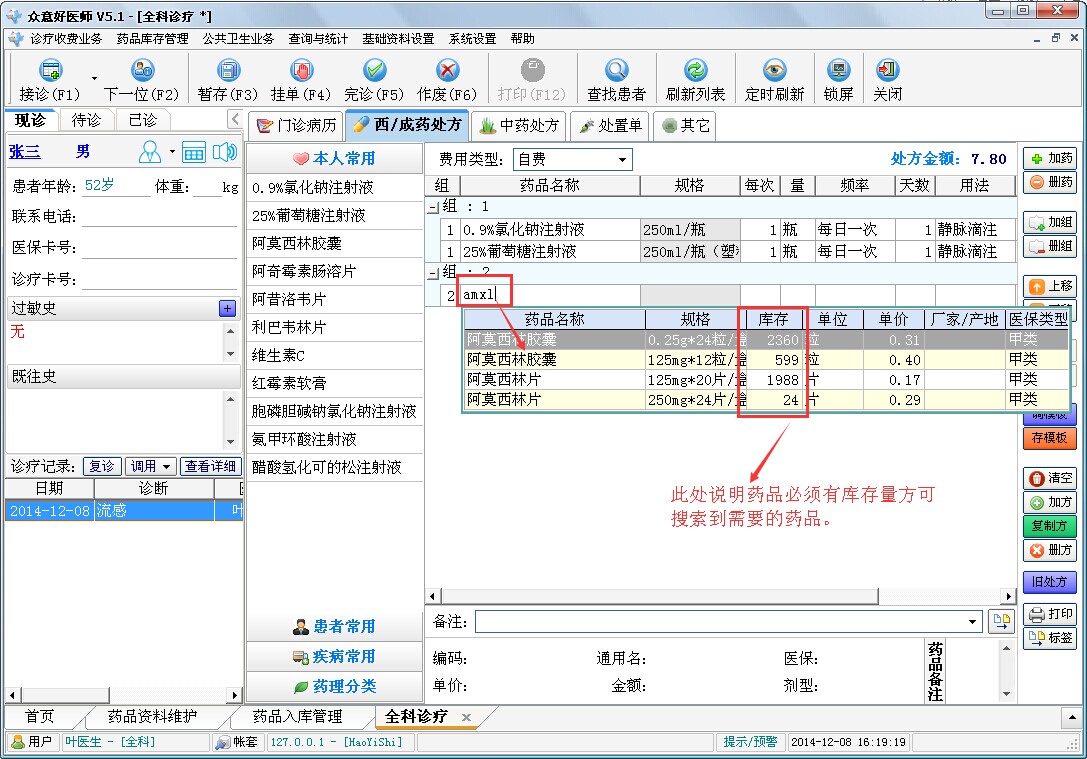Click the 提示/预警 status bar item
Viewport: 1087px width, 759px height.
[750, 742]
